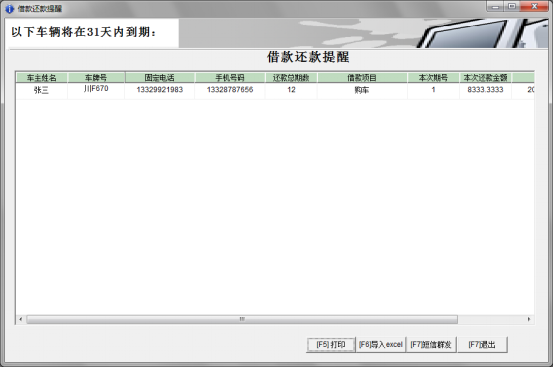
Task: Click the 本次还款金额 column header
Action: (485, 78)
